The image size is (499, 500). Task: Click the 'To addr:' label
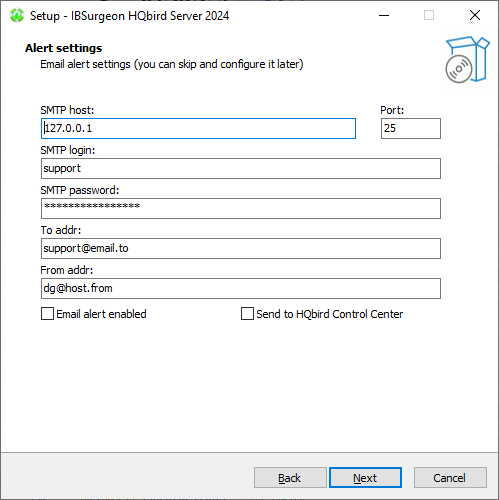click(x=61, y=230)
